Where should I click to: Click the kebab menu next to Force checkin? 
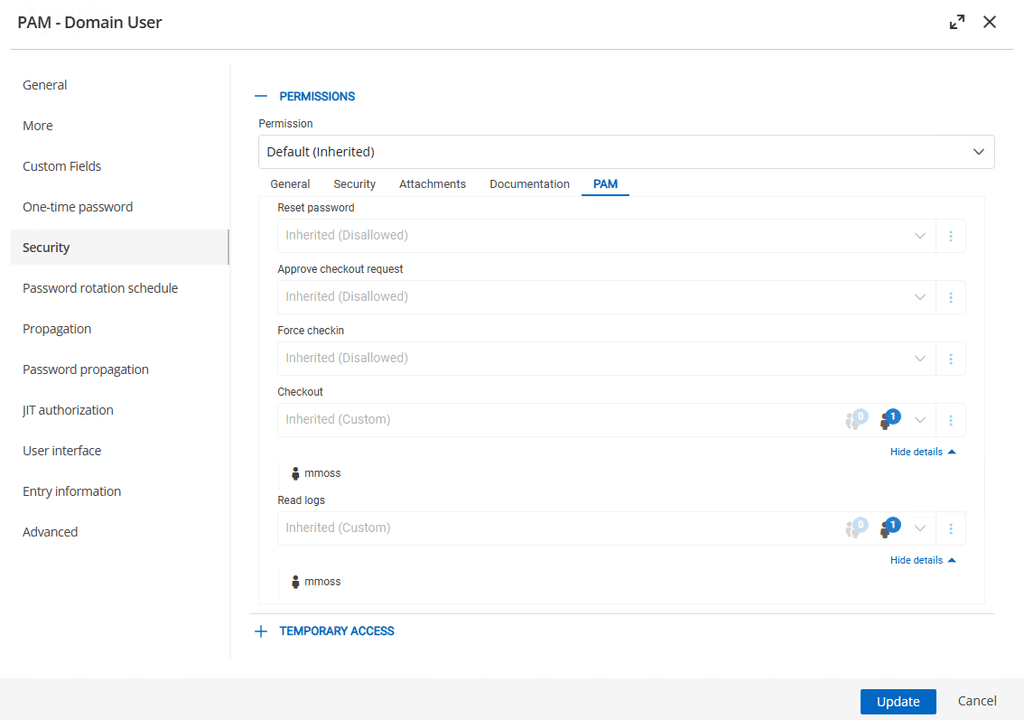[x=950, y=358]
